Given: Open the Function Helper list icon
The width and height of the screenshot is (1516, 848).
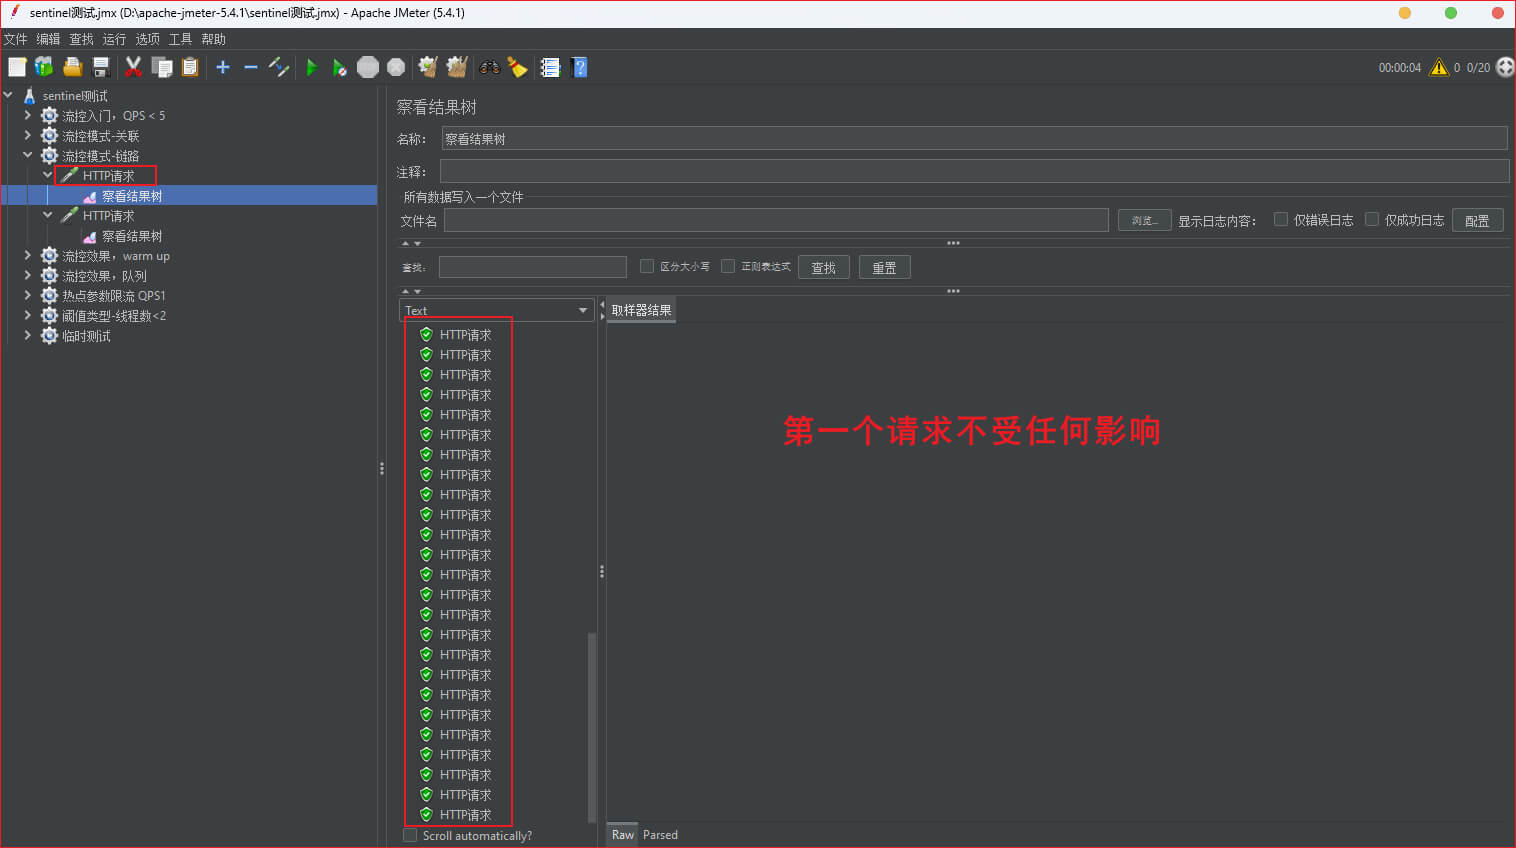Looking at the screenshot, I should (550, 67).
